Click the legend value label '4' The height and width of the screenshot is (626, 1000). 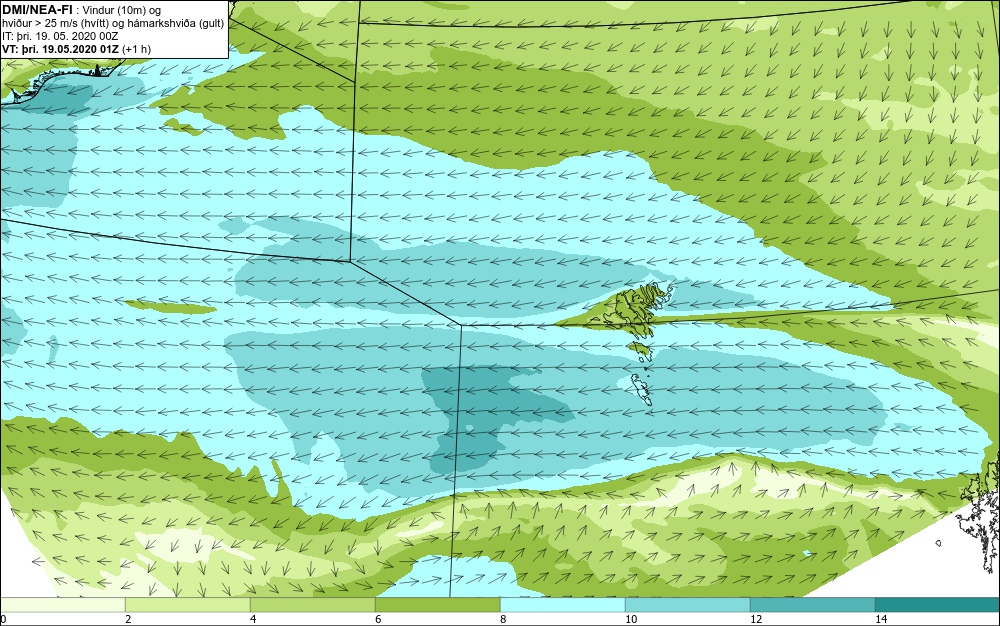click(253, 619)
